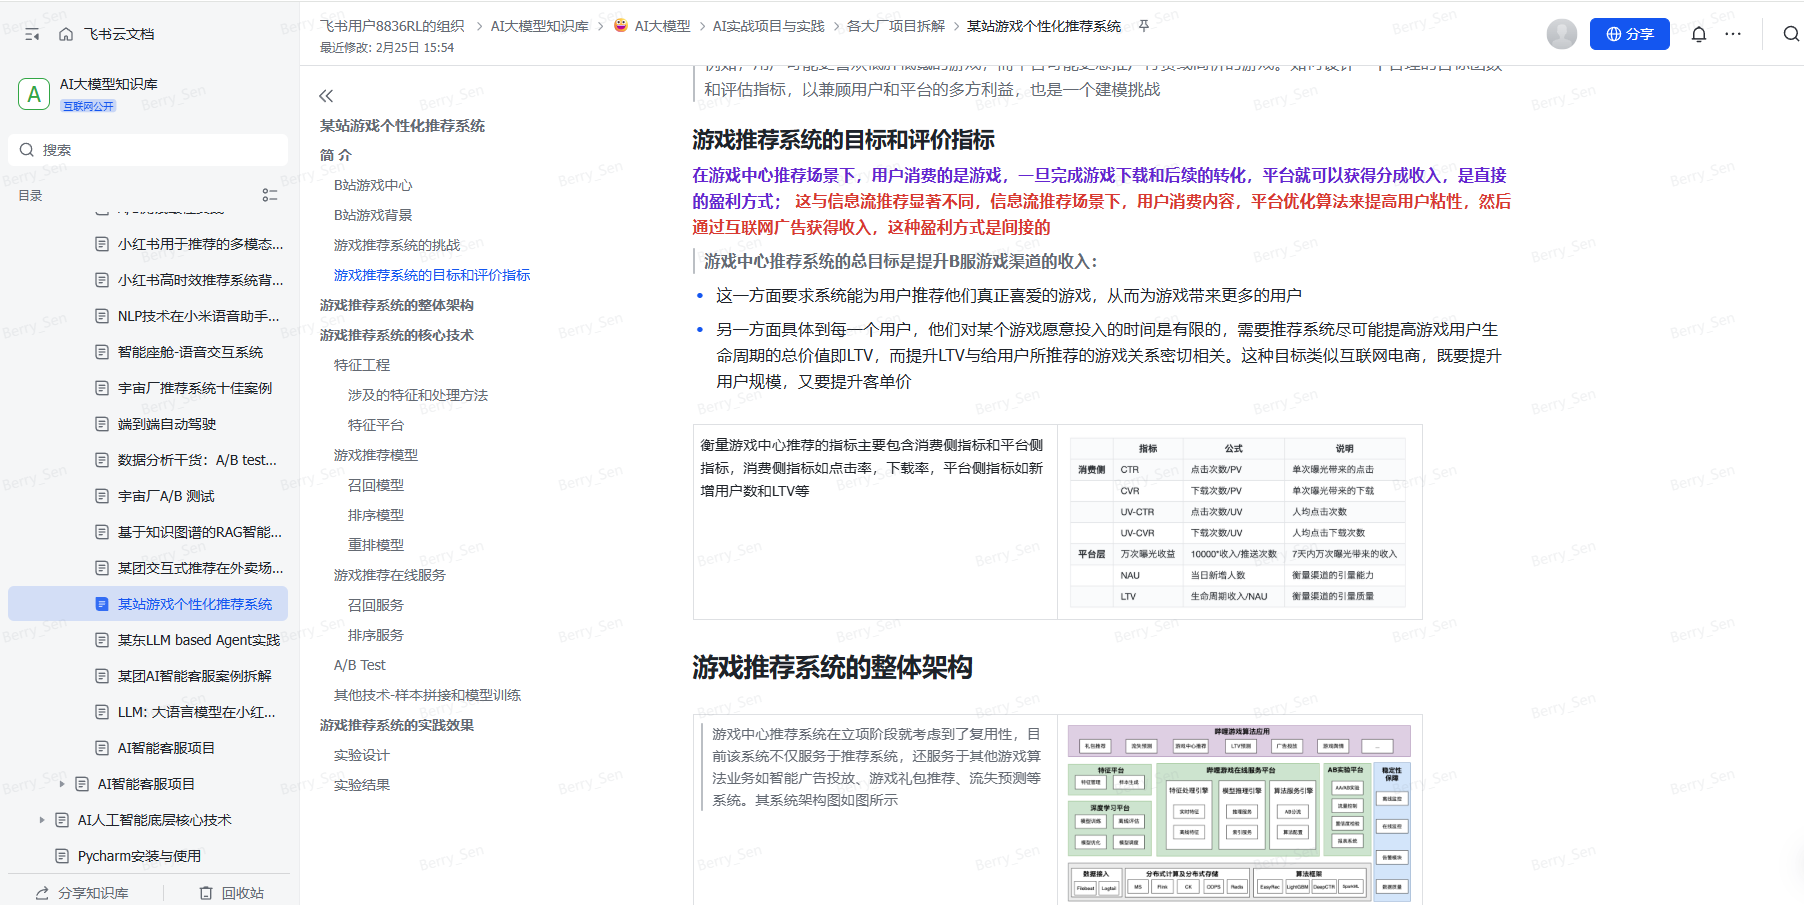Viewport: 1804px width, 905px height.
Task: Open the search magnifier in the top-right corner
Action: pyautogui.click(x=1791, y=34)
